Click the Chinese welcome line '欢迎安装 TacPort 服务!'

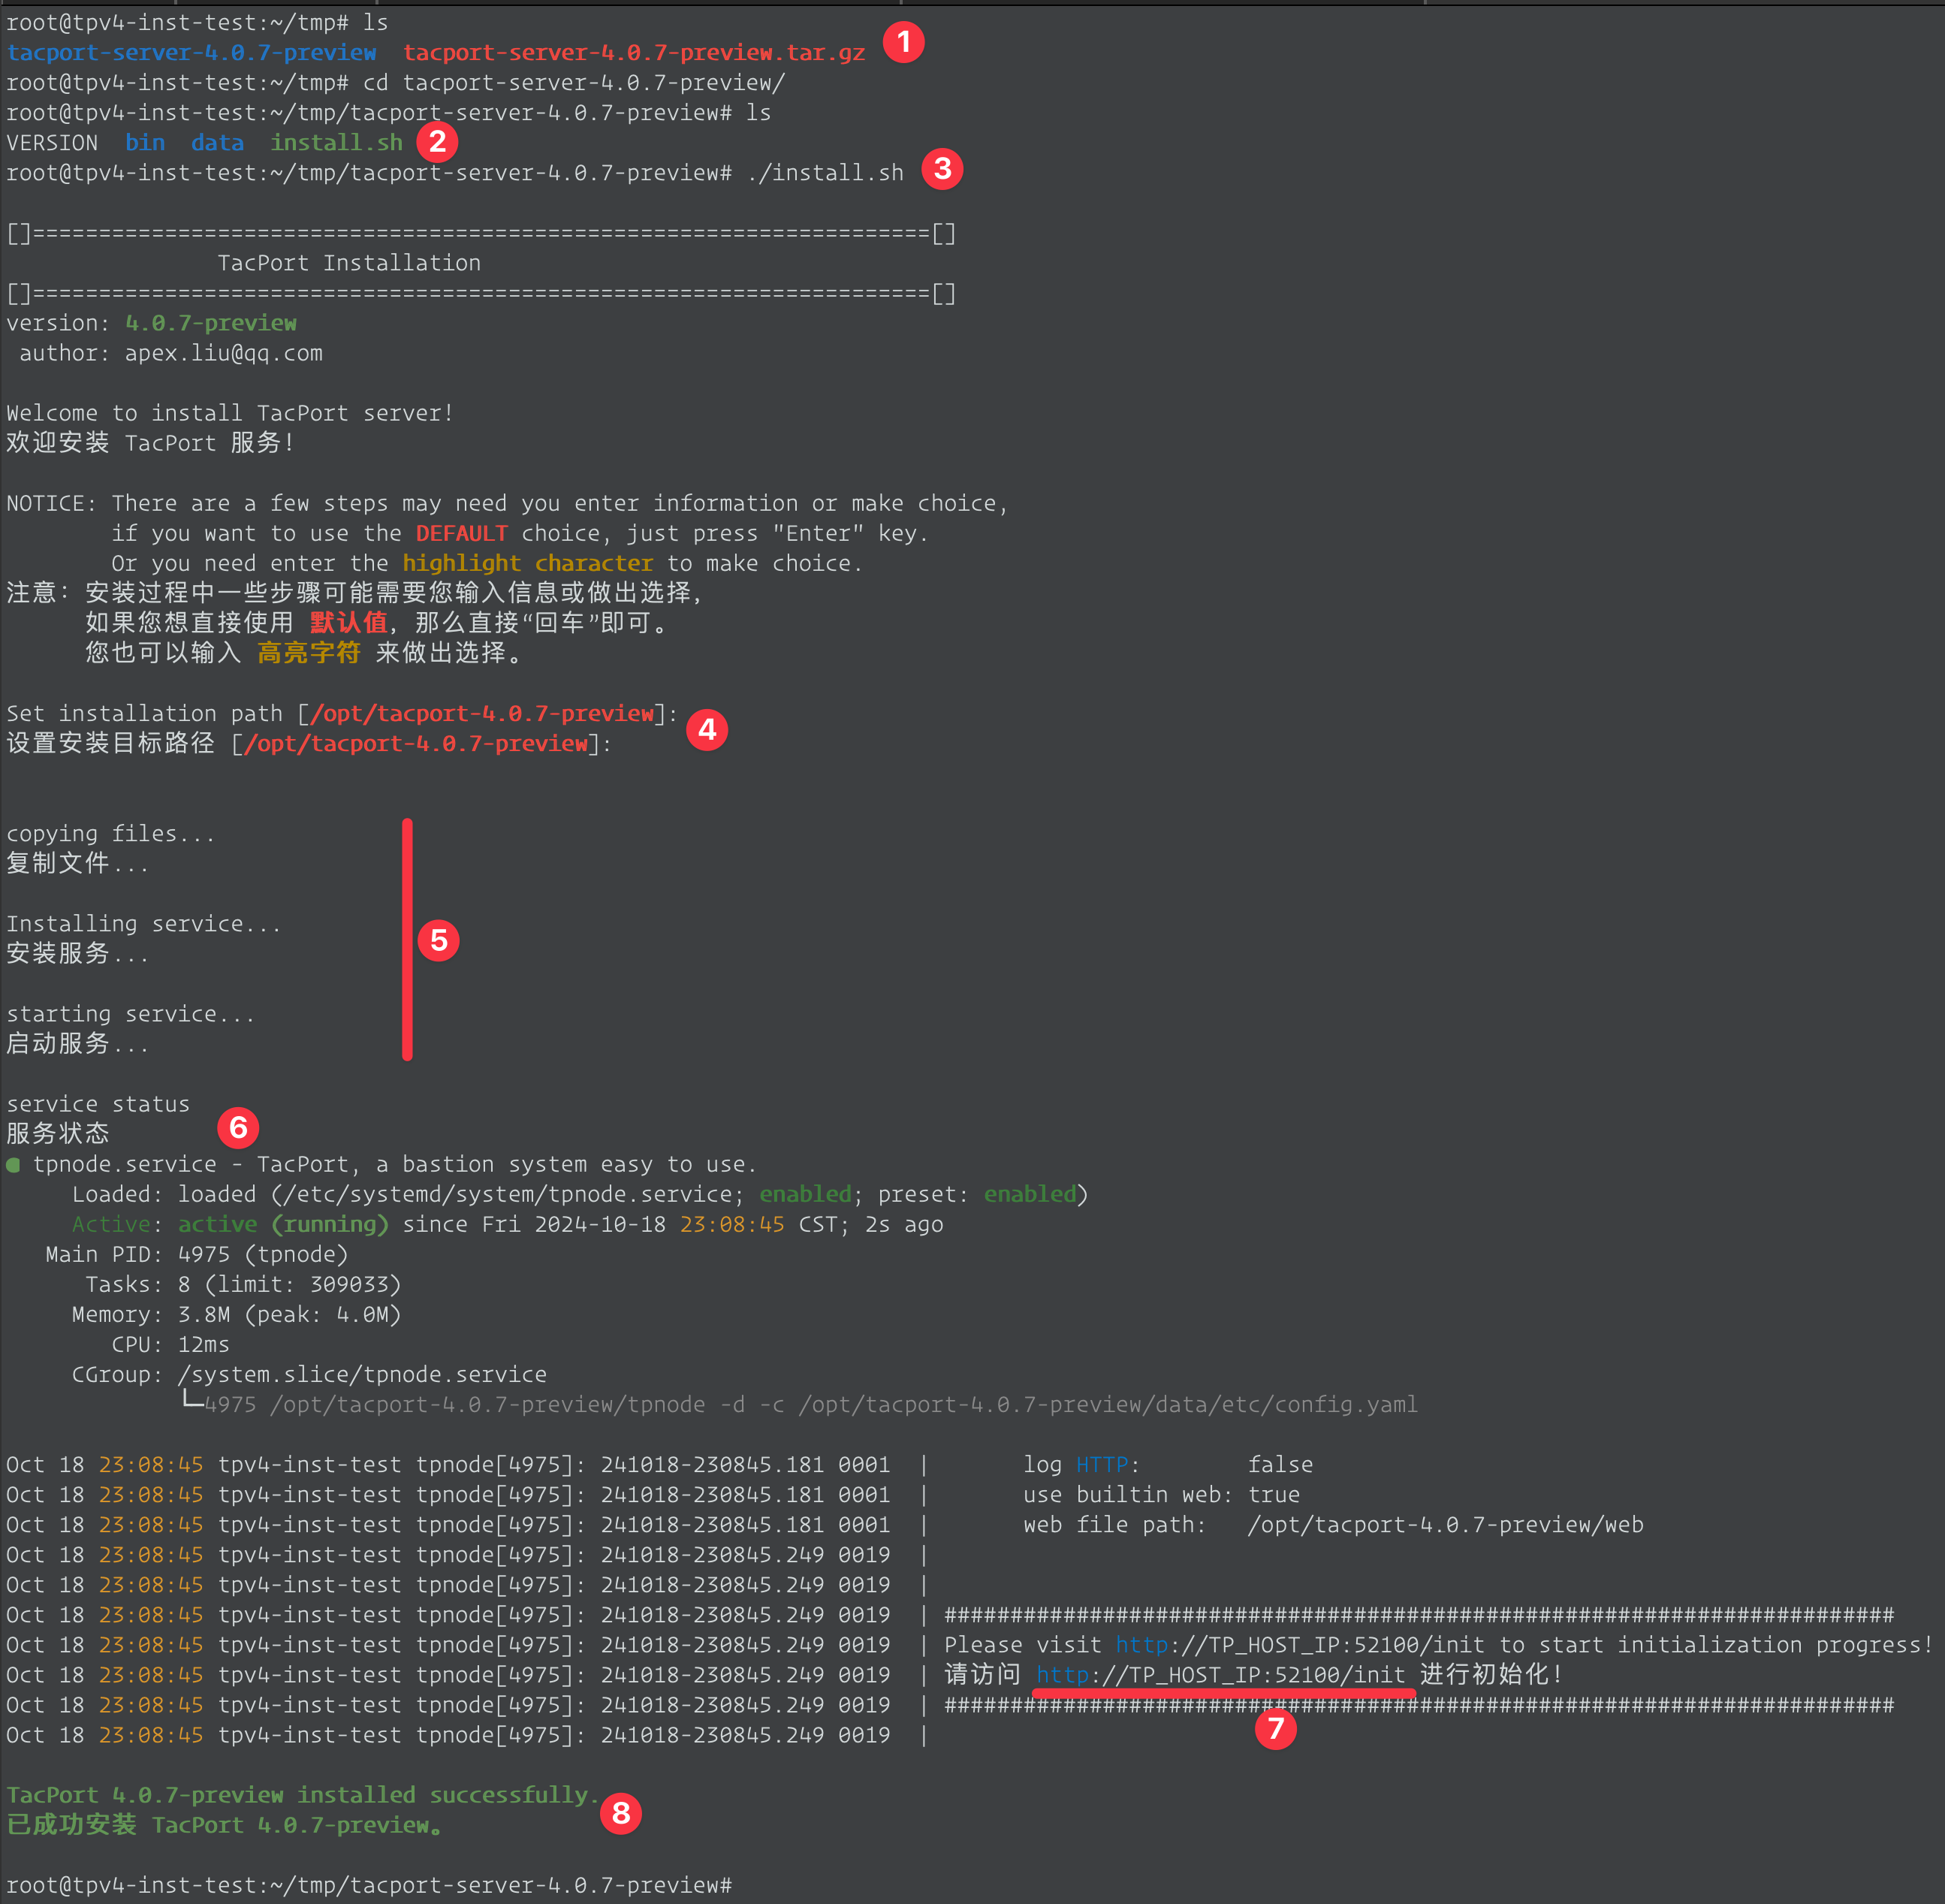(151, 443)
